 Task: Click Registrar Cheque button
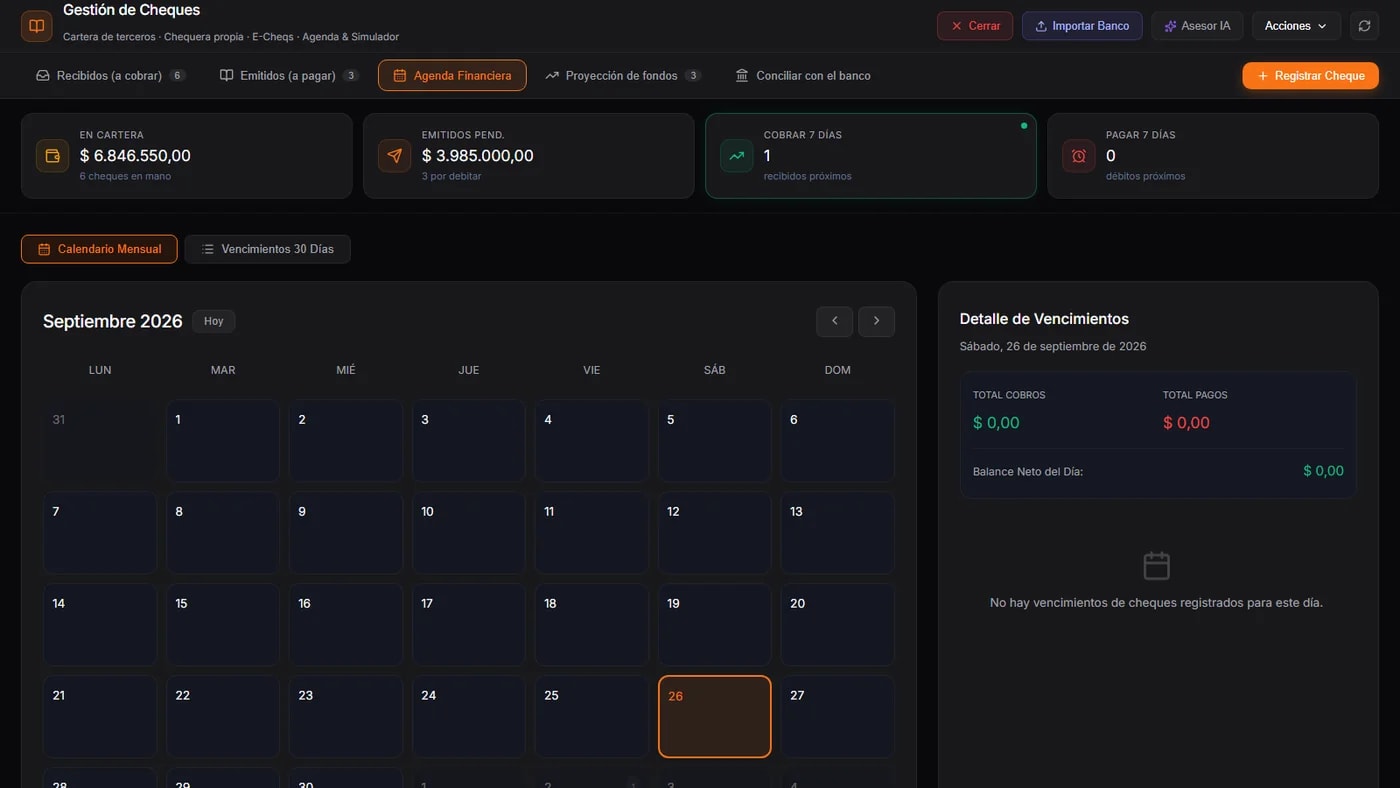[x=1310, y=76]
